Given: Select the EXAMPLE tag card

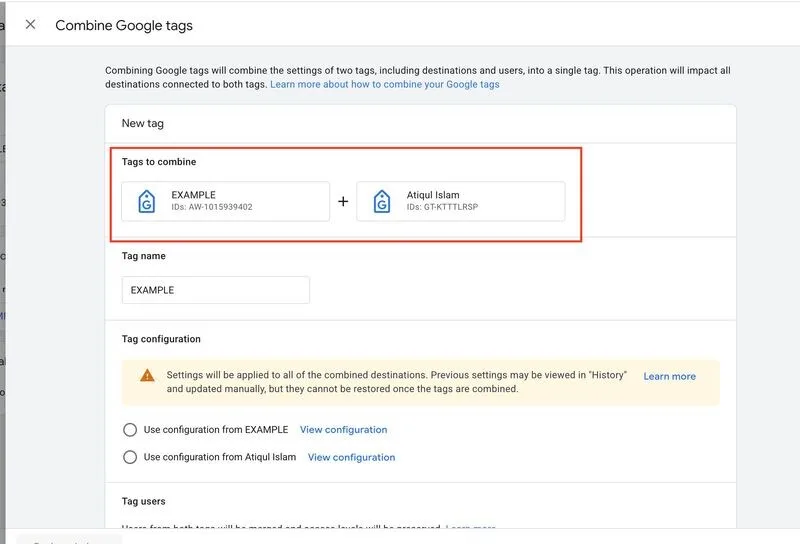Looking at the screenshot, I should pyautogui.click(x=226, y=201).
